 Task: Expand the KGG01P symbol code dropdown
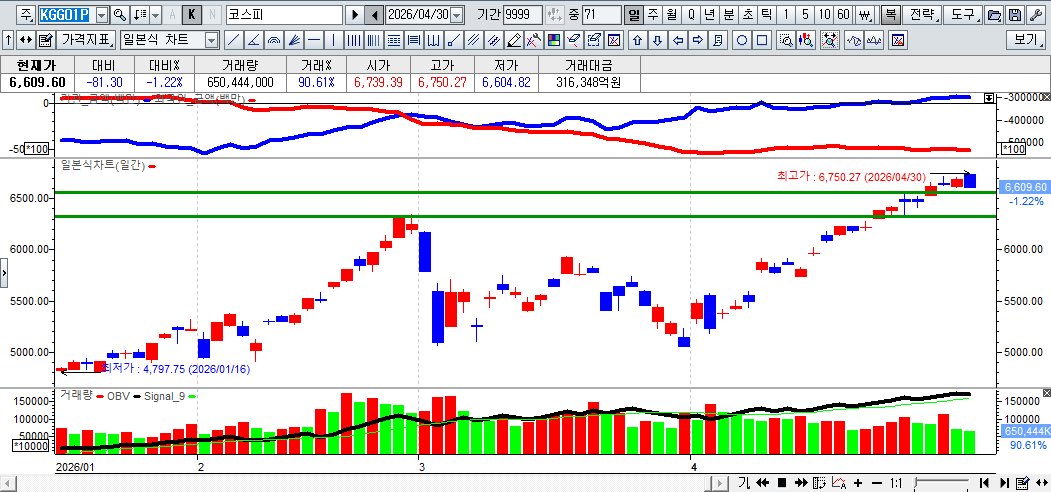click(x=101, y=15)
